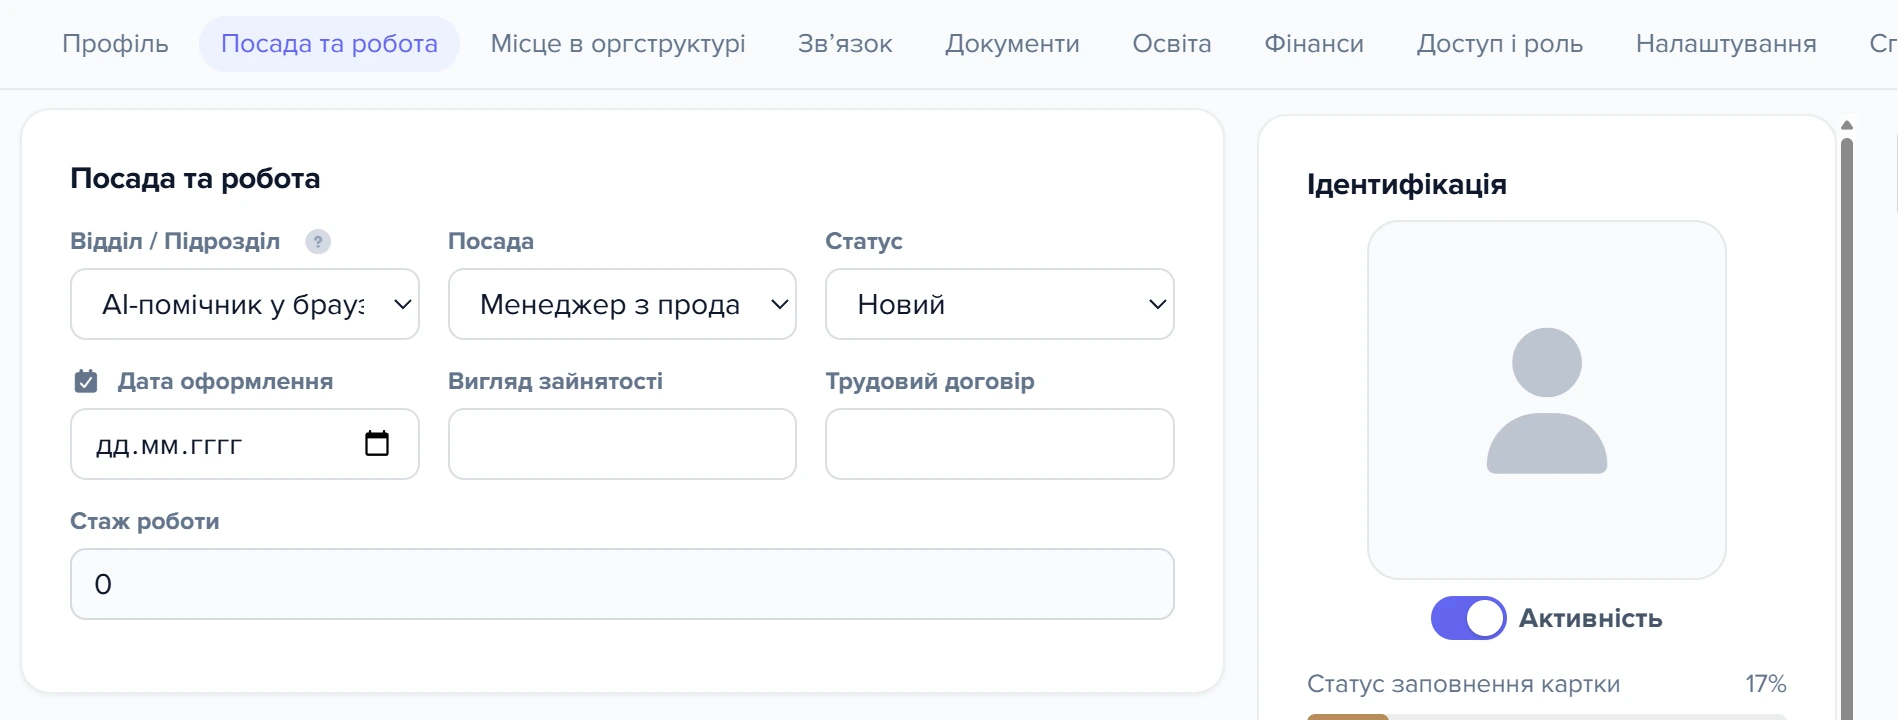This screenshot has width=1898, height=720.
Task: Focus the Вигляд зайнятості input
Action: (x=622, y=444)
